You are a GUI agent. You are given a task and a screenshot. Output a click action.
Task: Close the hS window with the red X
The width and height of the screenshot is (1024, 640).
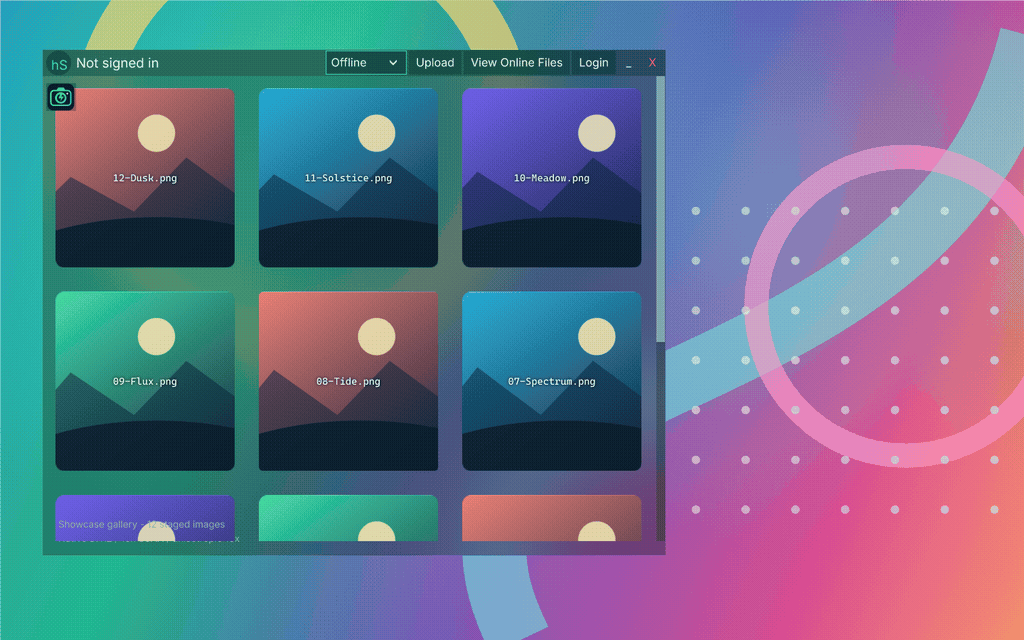tap(652, 63)
